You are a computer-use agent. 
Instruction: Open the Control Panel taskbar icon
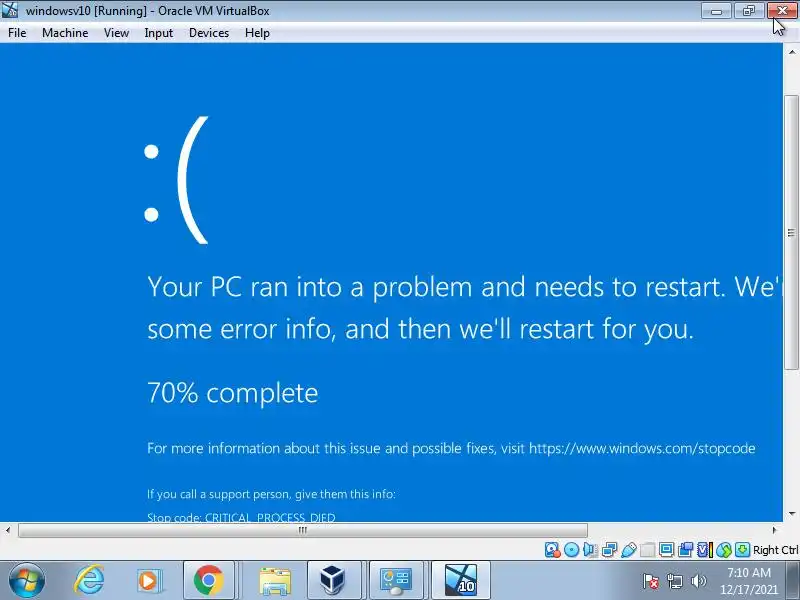point(396,580)
